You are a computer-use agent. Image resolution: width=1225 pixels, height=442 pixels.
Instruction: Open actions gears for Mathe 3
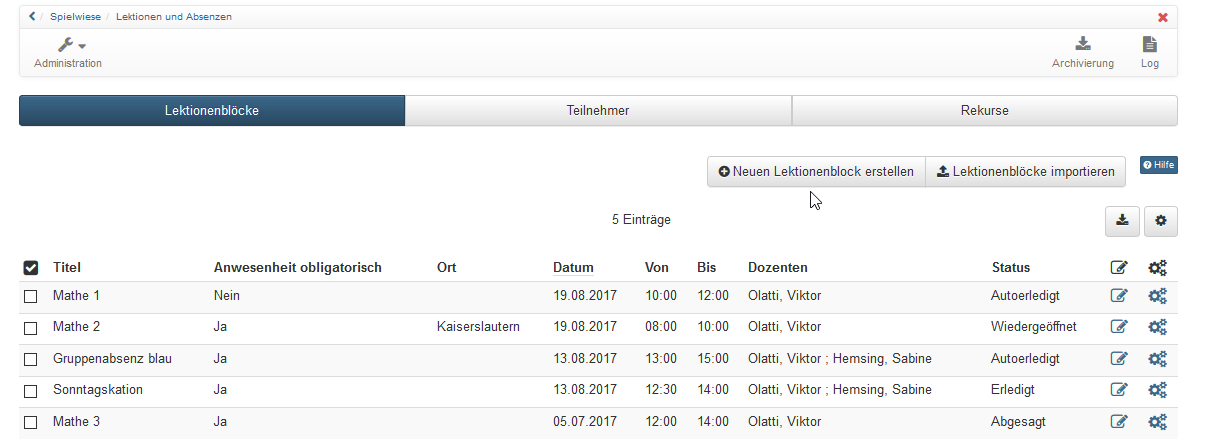[x=1158, y=422]
